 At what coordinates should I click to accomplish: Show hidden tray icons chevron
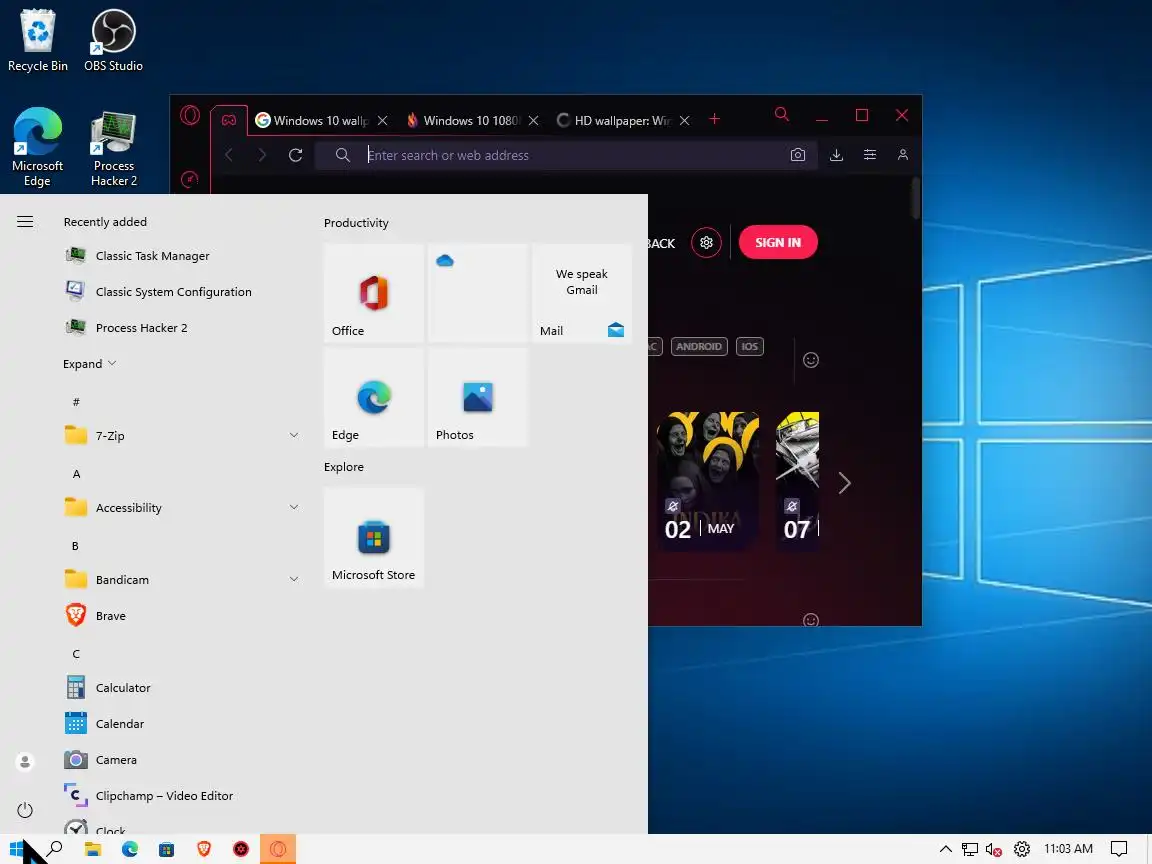946,849
